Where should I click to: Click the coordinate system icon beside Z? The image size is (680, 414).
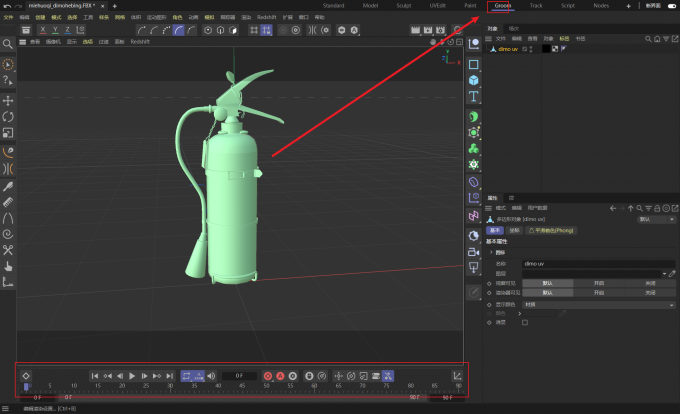pyautogui.click(x=80, y=30)
